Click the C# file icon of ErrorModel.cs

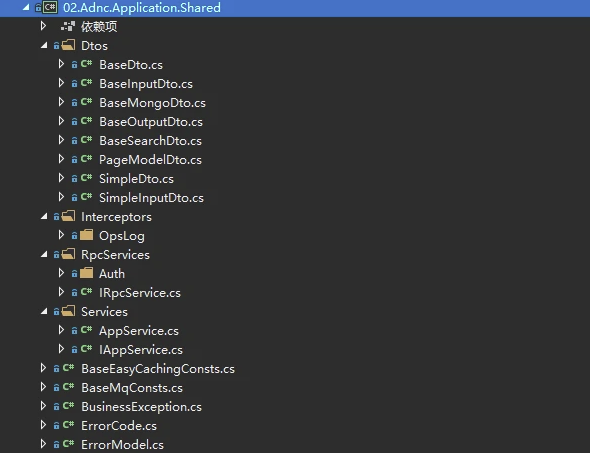click(68, 444)
